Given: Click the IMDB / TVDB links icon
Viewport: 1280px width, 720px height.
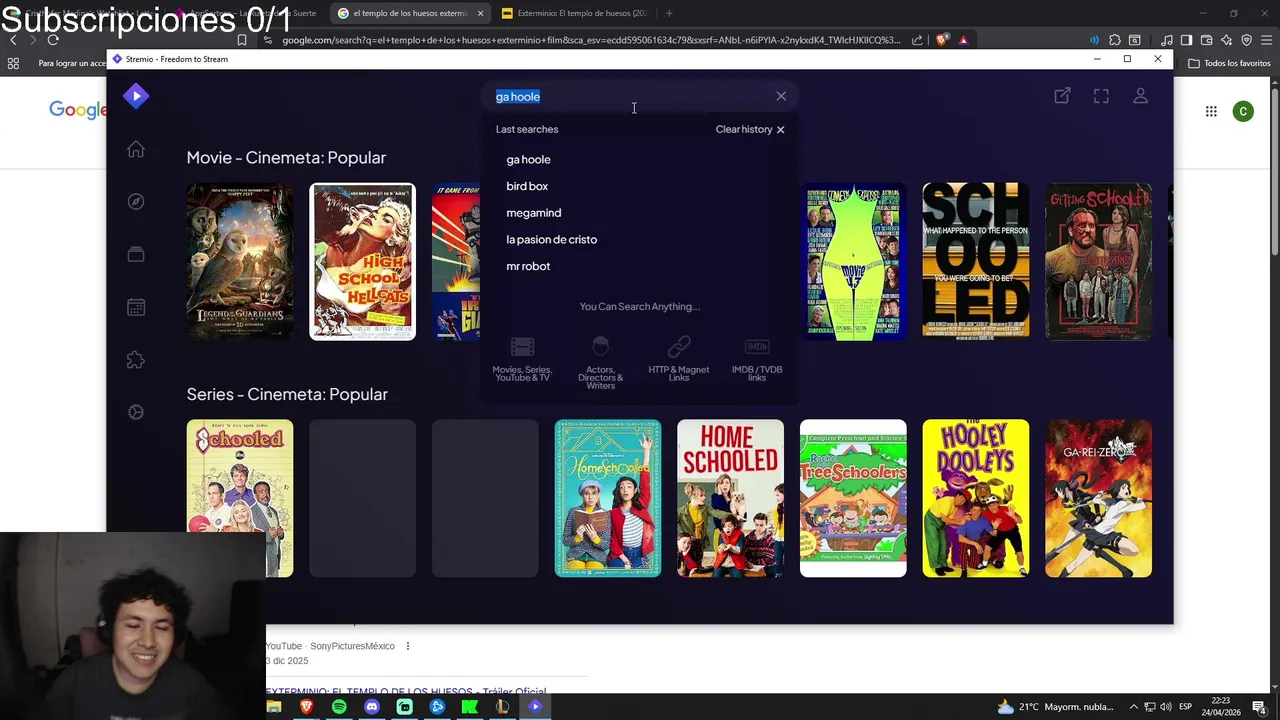Looking at the screenshot, I should (757, 347).
